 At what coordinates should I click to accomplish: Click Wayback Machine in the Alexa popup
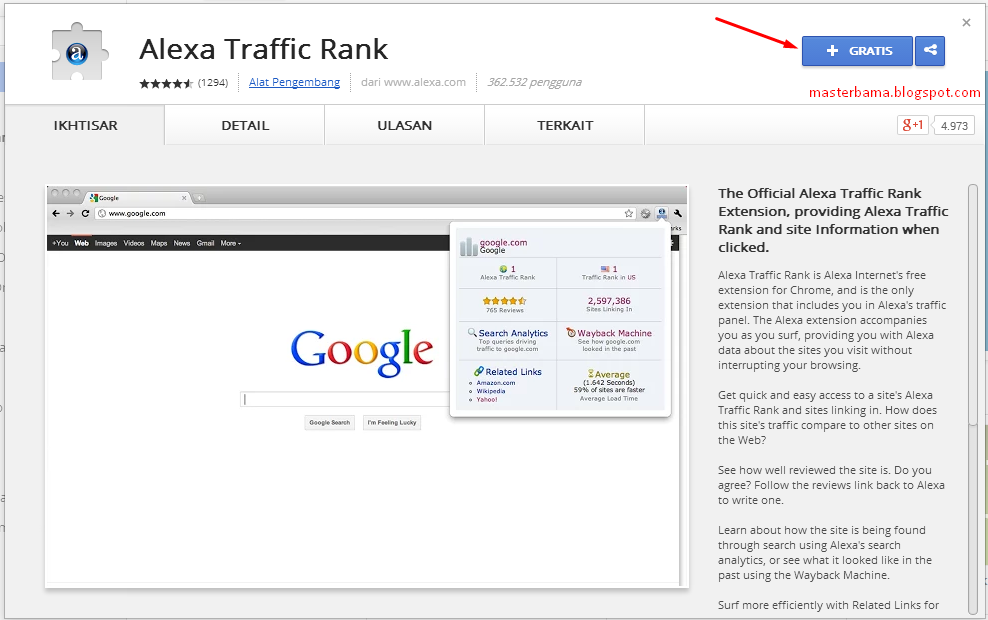point(614,333)
